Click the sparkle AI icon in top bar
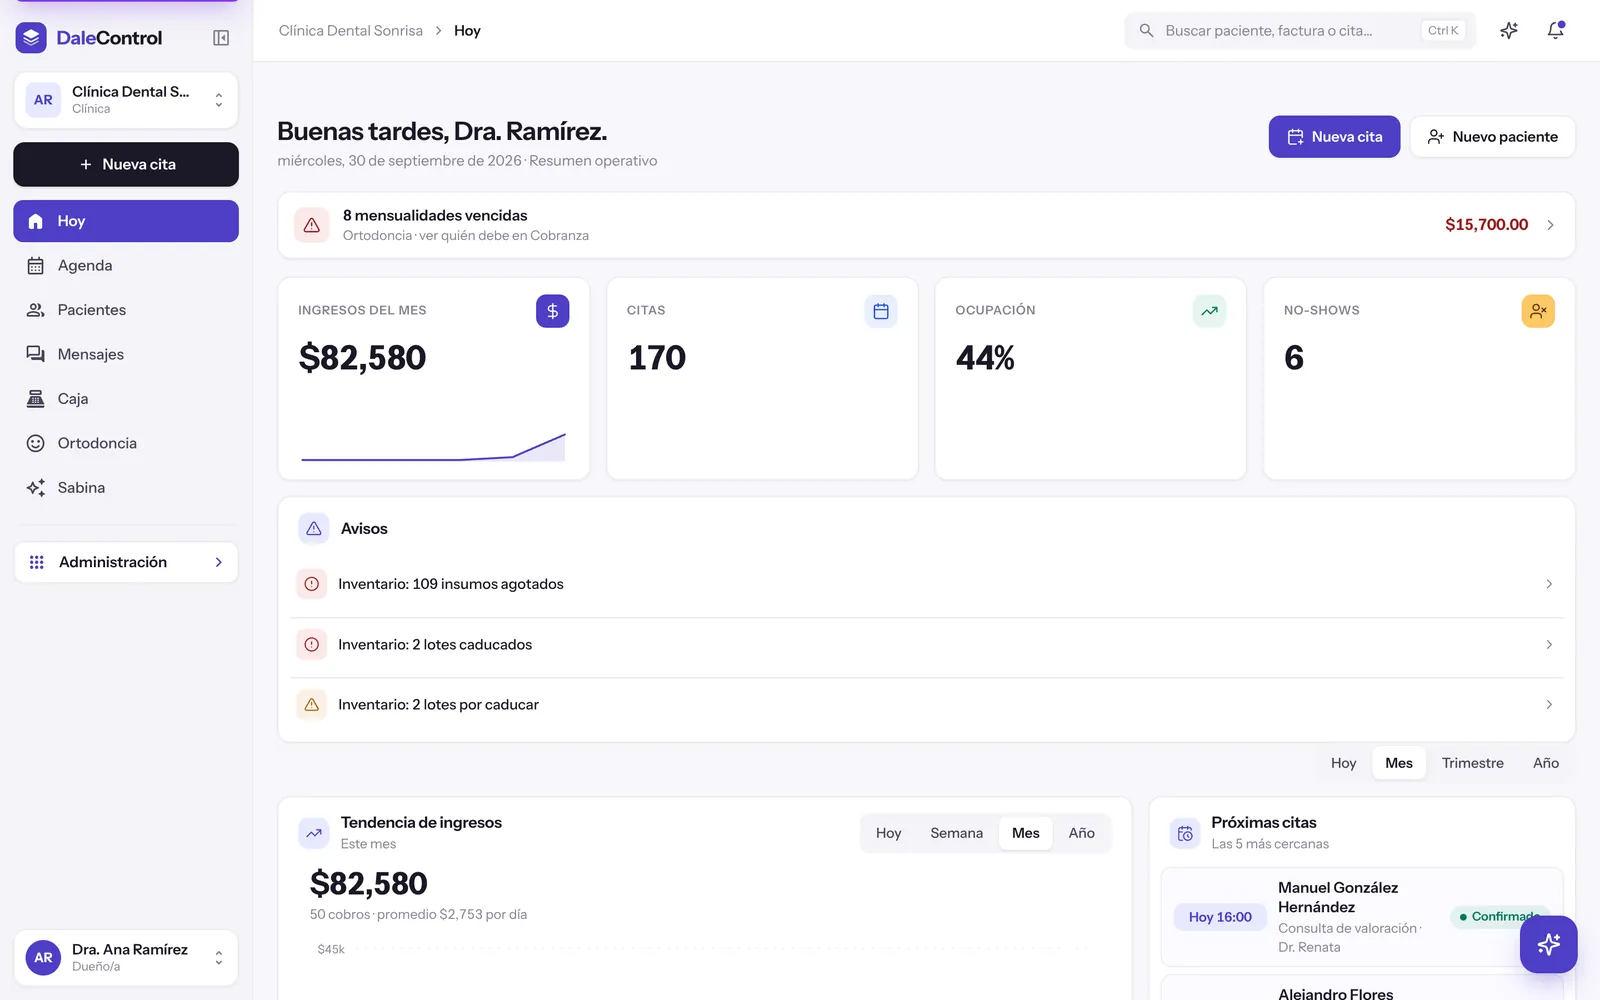Image resolution: width=1600 pixels, height=1000 pixels. click(1509, 31)
